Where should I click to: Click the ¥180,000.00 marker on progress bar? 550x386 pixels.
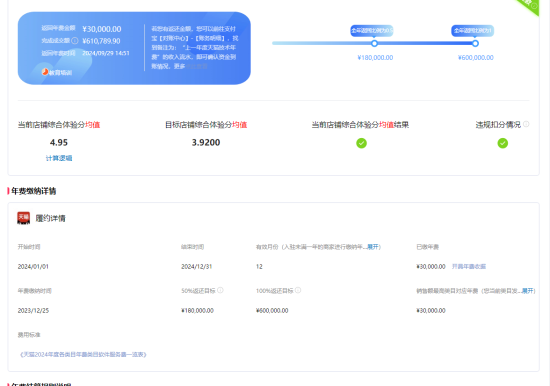pyautogui.click(x=374, y=44)
